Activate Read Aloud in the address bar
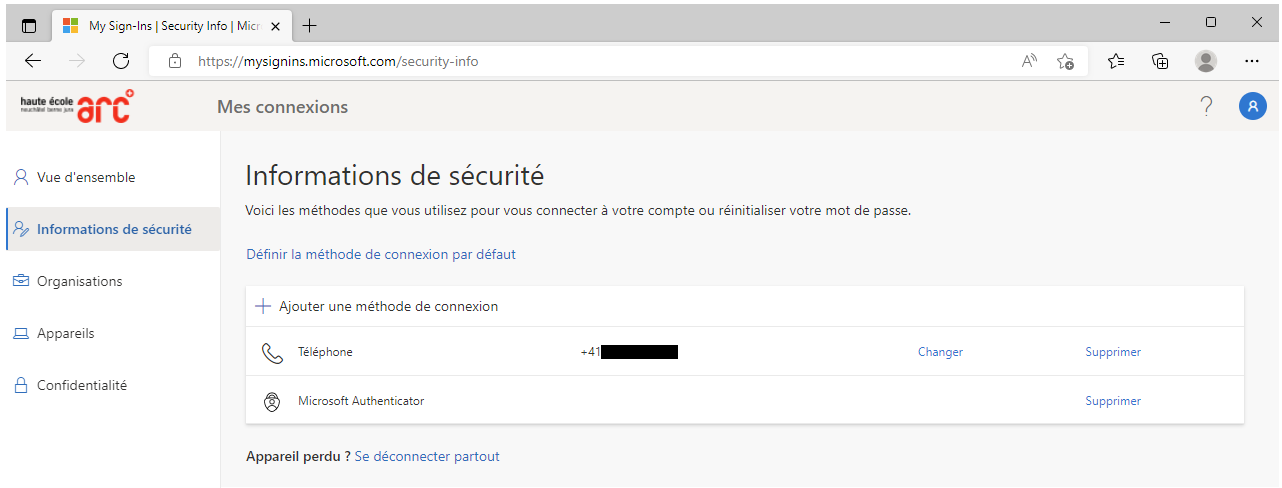This screenshot has width=1282, height=488. [x=1029, y=61]
